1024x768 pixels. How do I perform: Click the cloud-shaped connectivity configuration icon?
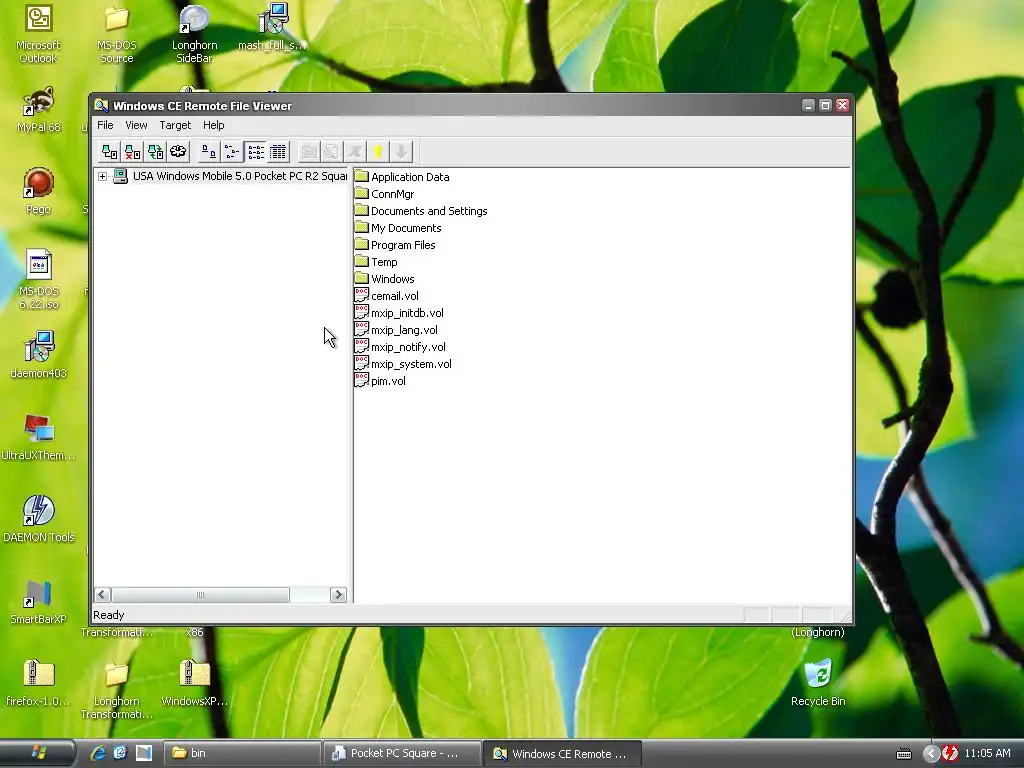coord(178,152)
